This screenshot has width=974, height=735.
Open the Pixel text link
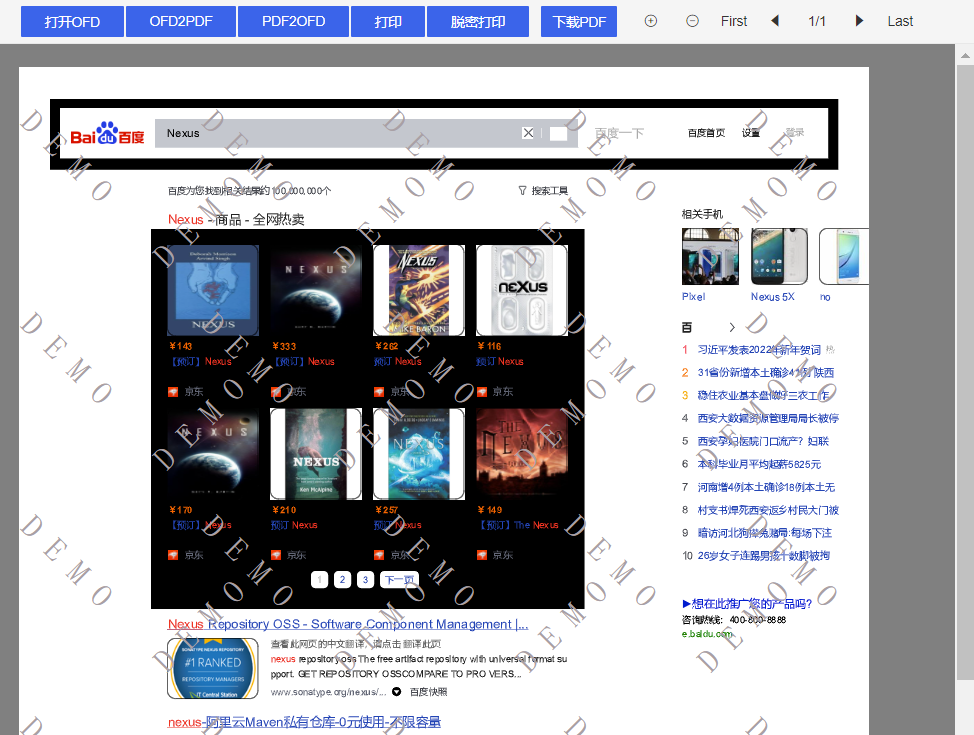point(694,297)
